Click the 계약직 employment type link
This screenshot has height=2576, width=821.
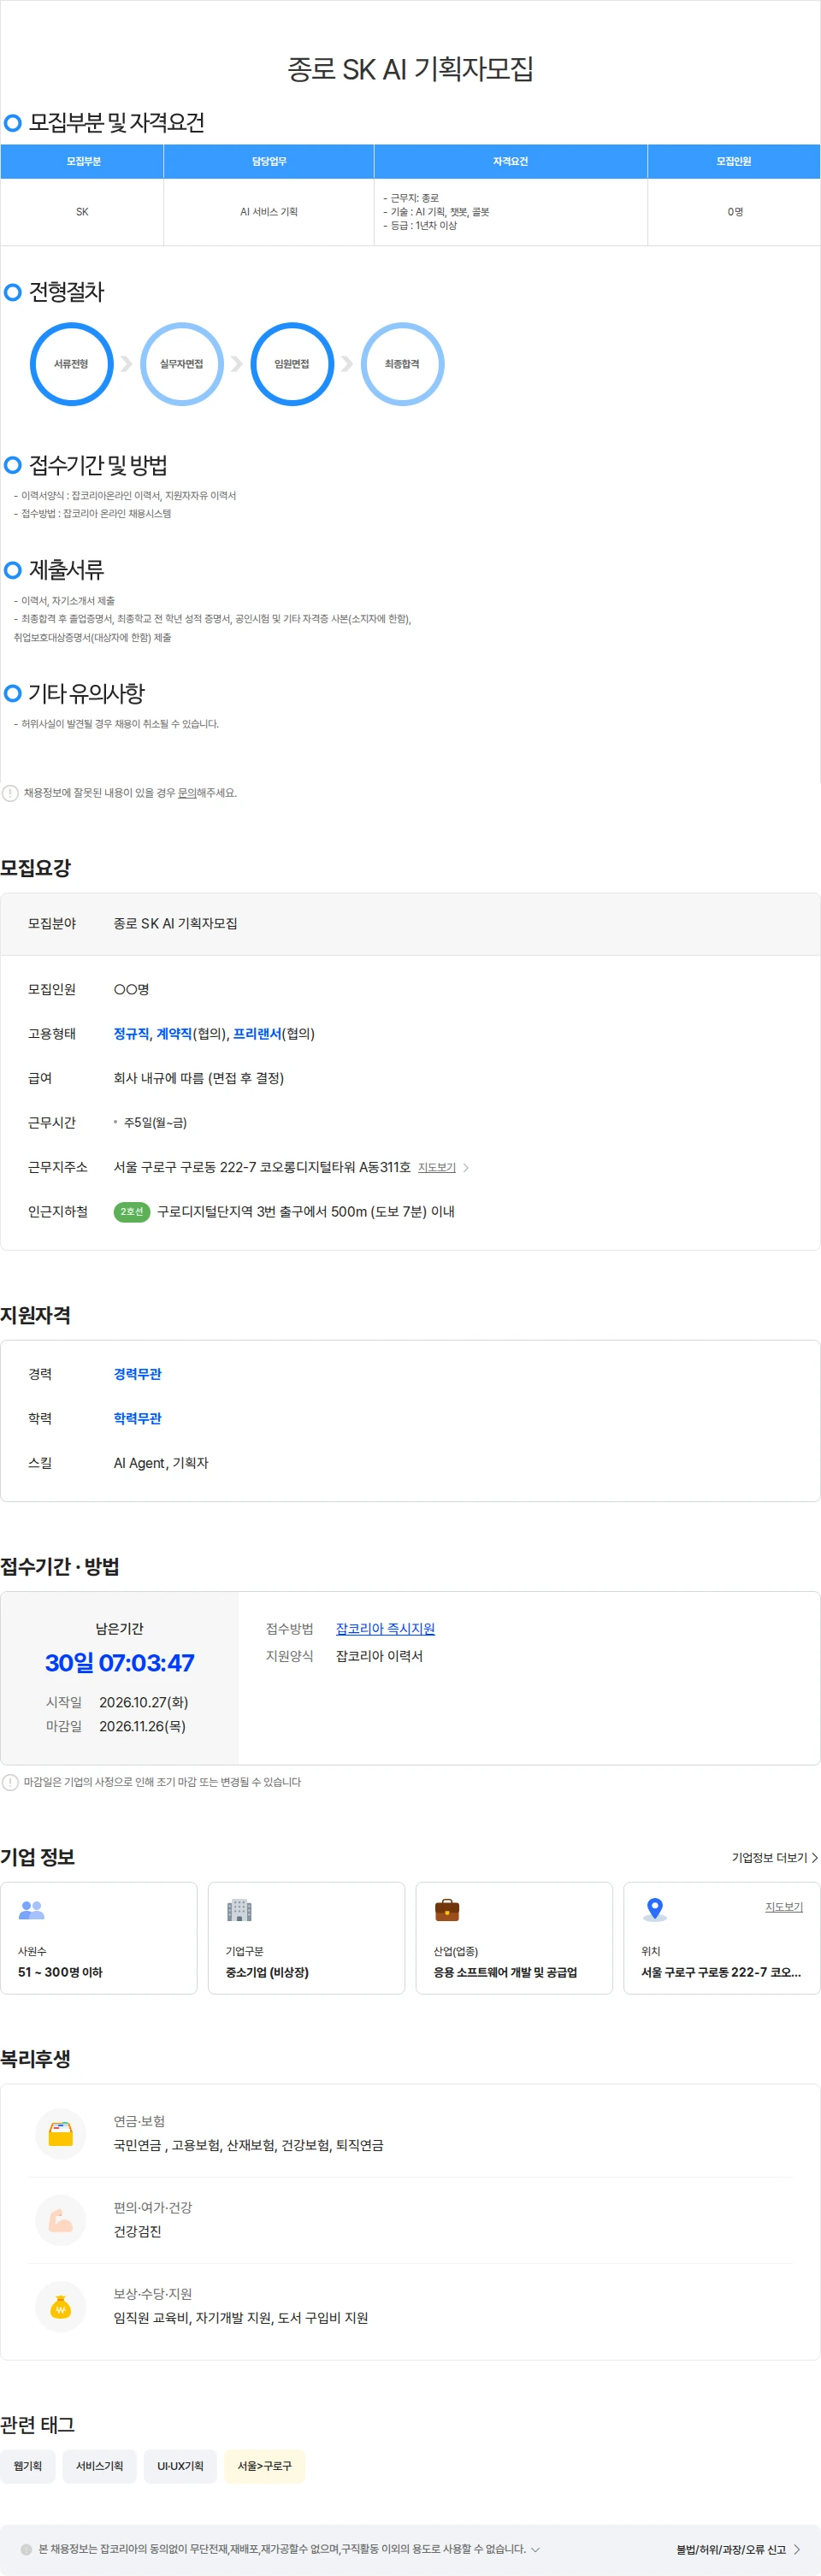174,1034
